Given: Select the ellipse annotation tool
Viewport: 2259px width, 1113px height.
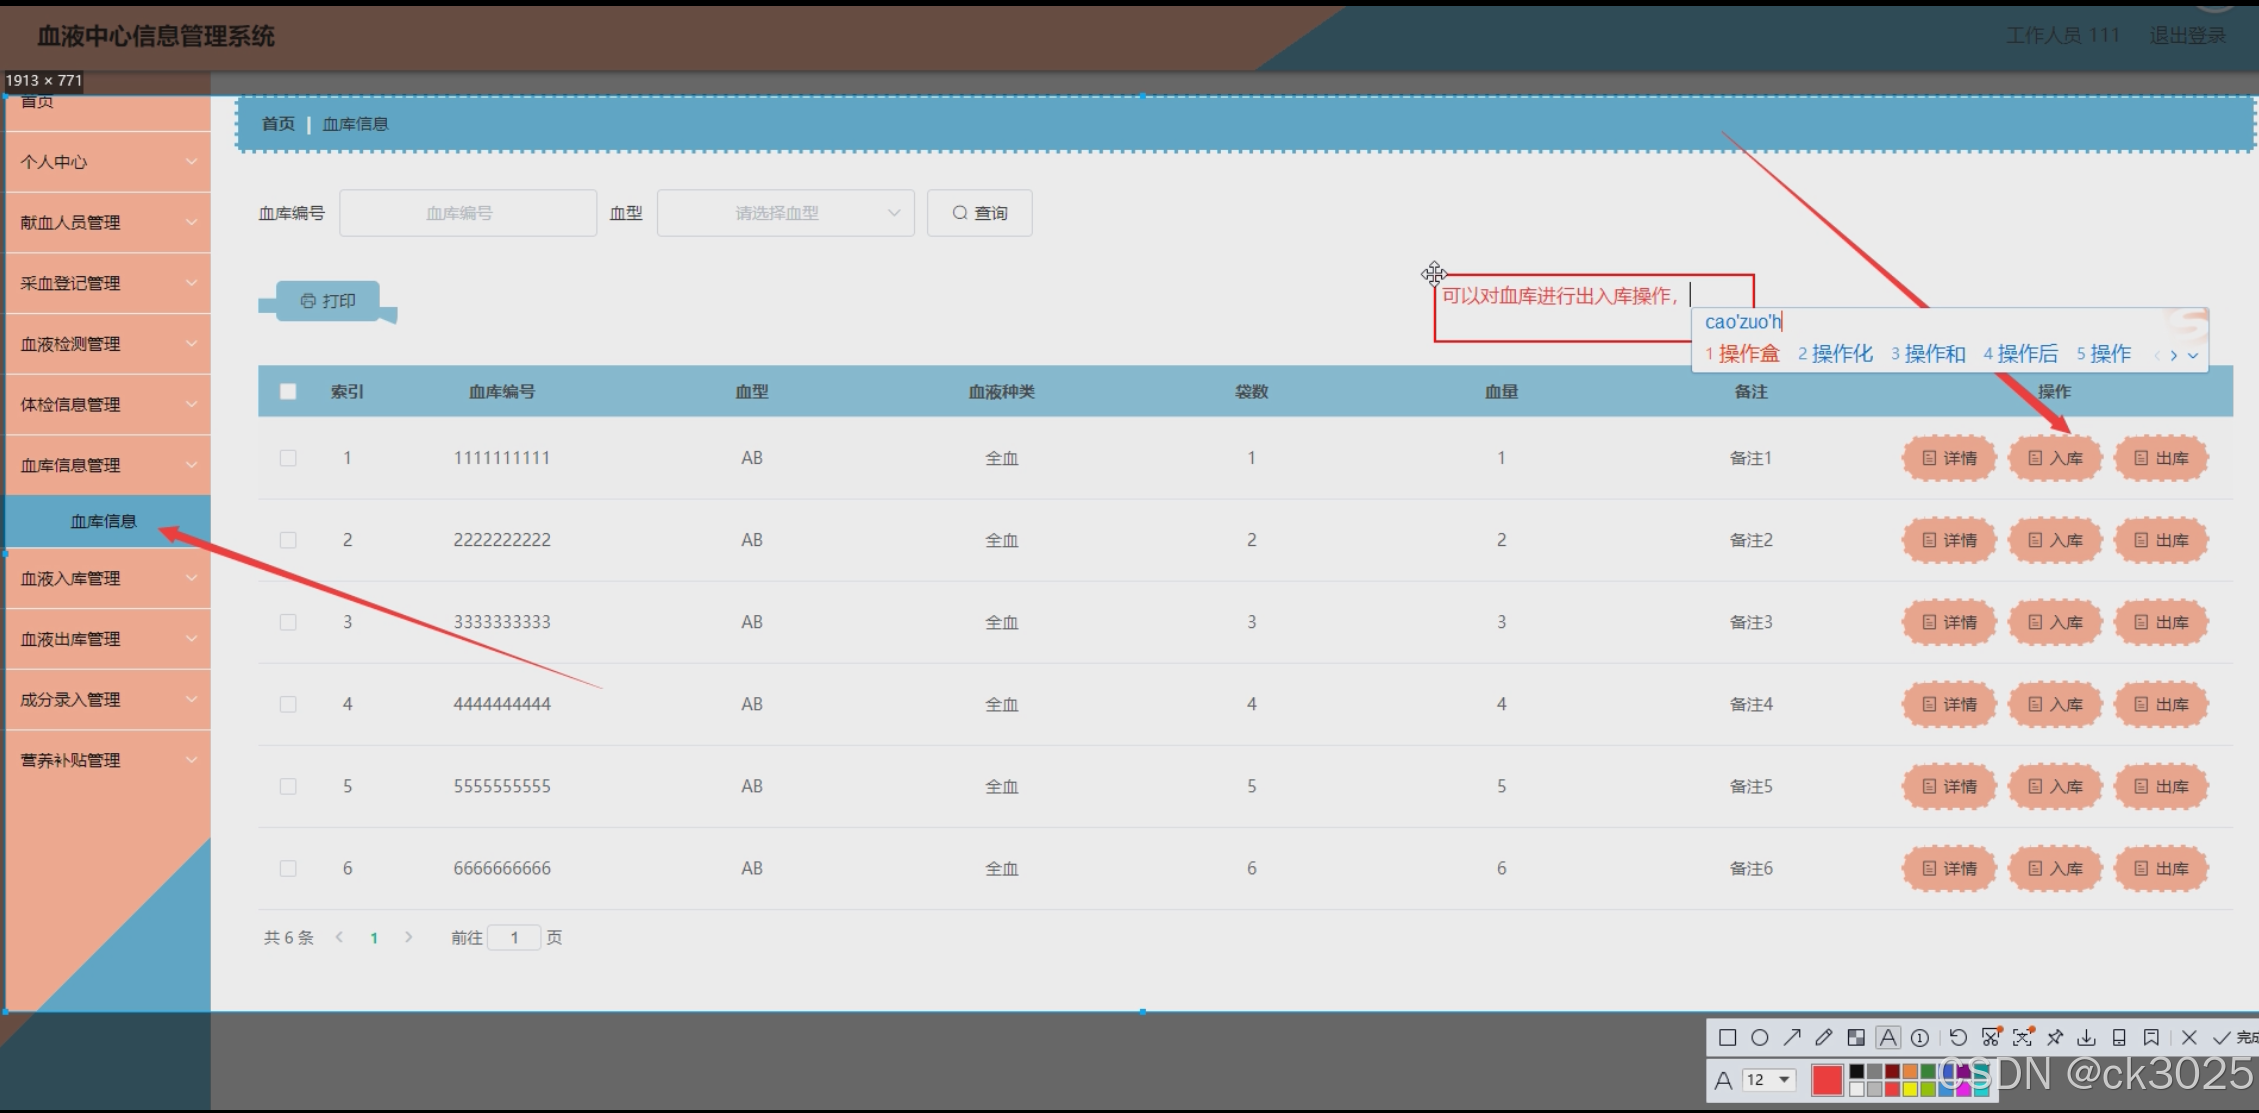Looking at the screenshot, I should pyautogui.click(x=1760, y=1037).
